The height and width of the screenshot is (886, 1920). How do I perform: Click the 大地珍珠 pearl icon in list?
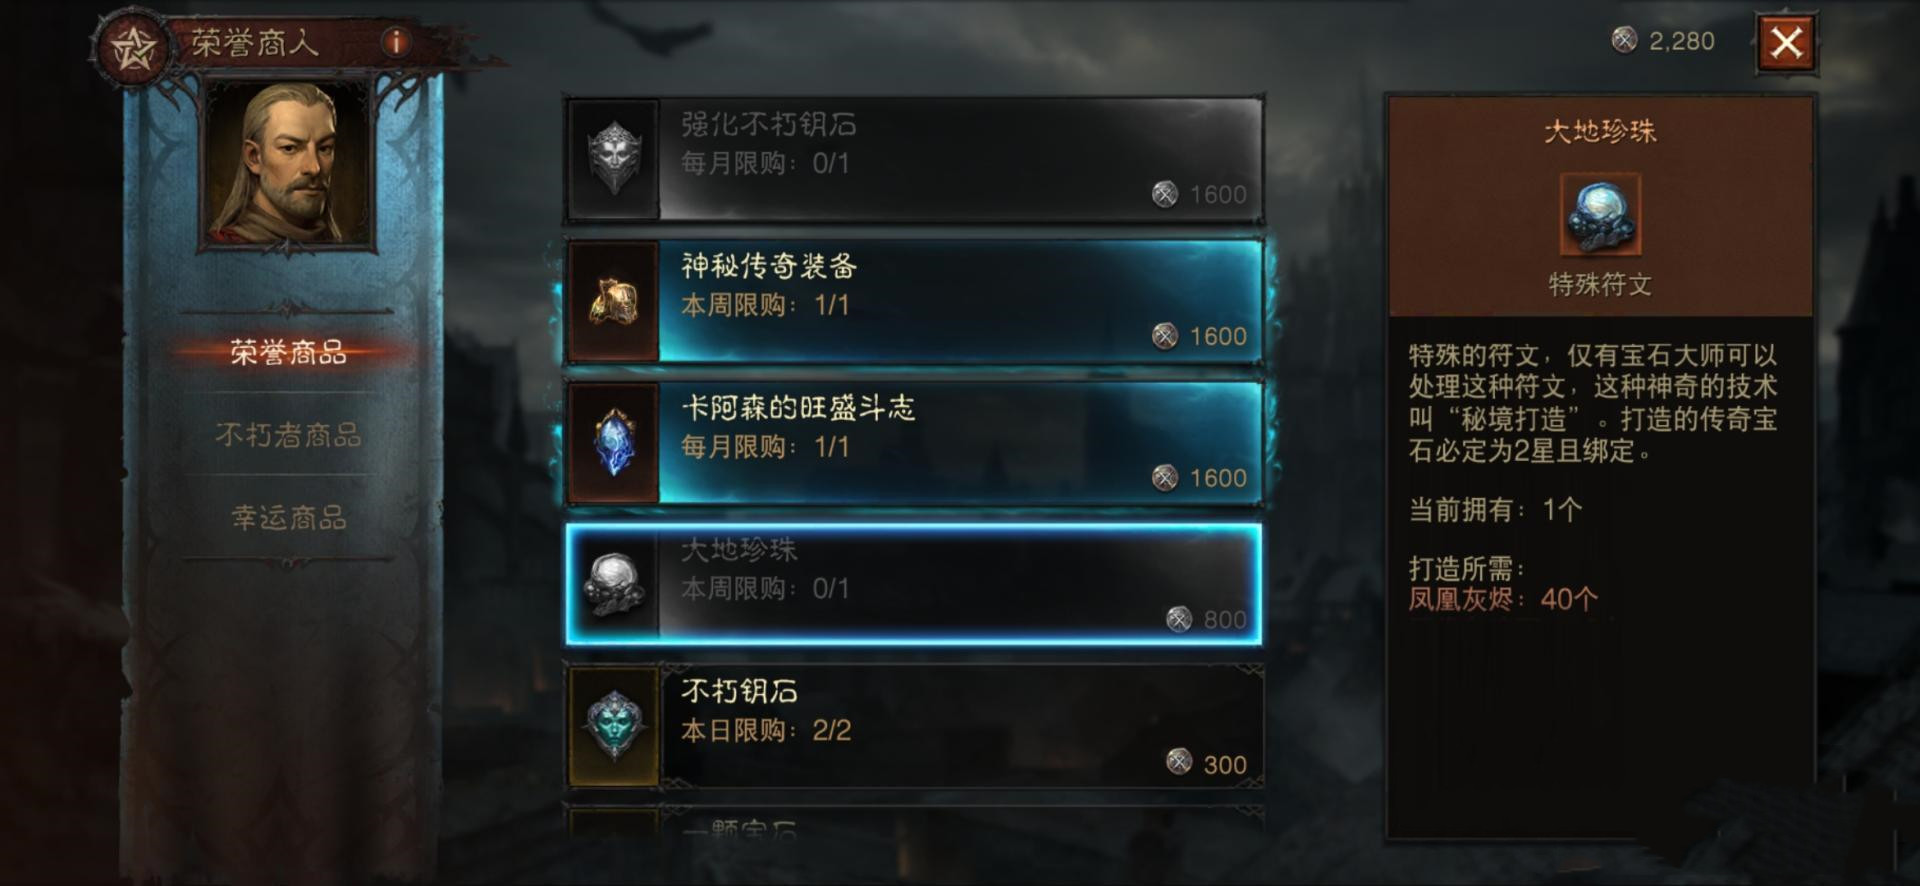pos(613,585)
